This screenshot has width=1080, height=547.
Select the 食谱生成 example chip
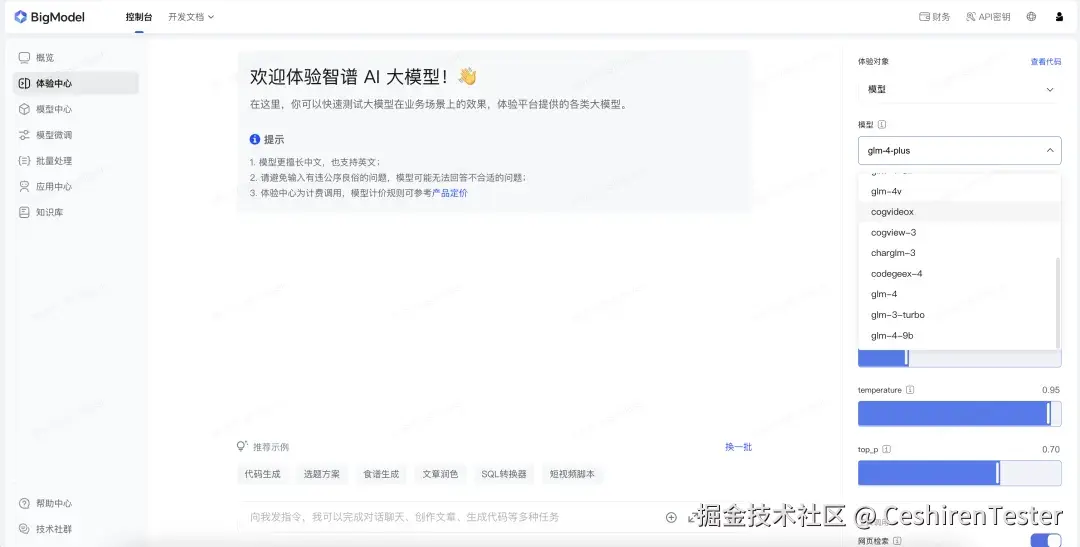381,474
